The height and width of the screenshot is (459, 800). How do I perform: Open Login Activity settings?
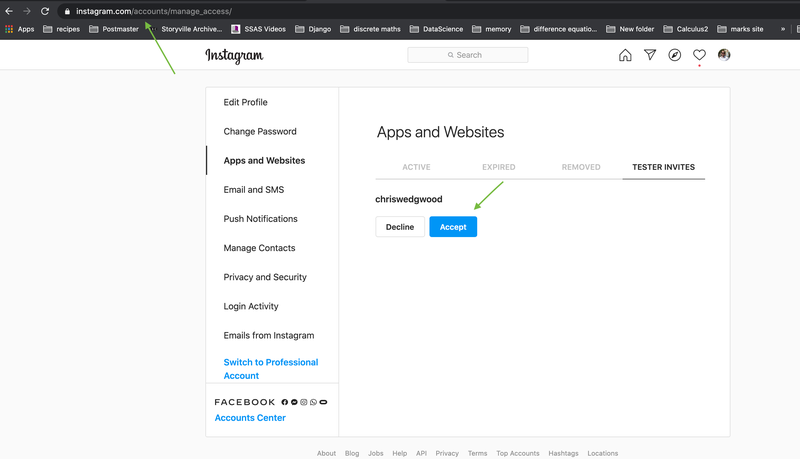coord(251,306)
